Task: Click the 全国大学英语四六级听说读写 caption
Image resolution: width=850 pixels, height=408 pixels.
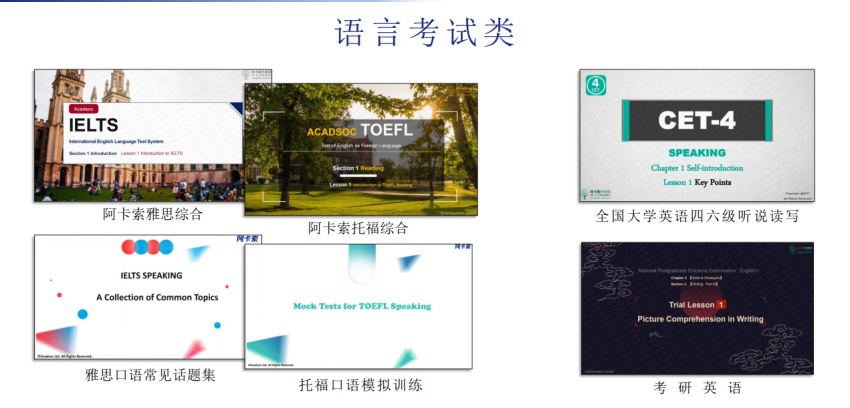Action: point(697,217)
